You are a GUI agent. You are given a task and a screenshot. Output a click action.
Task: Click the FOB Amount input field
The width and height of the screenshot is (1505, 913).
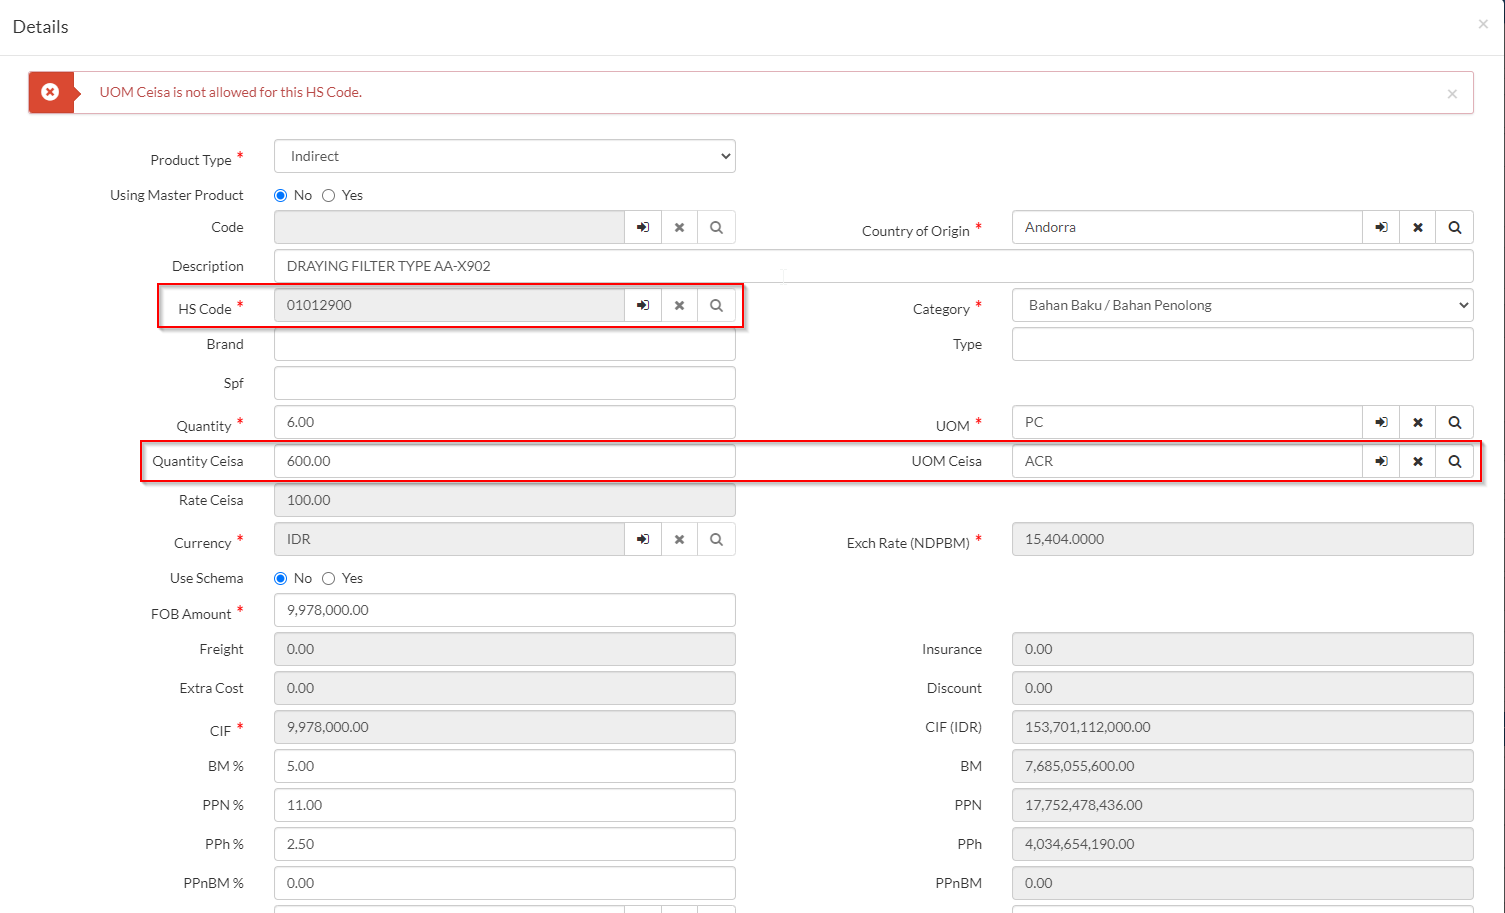(504, 610)
